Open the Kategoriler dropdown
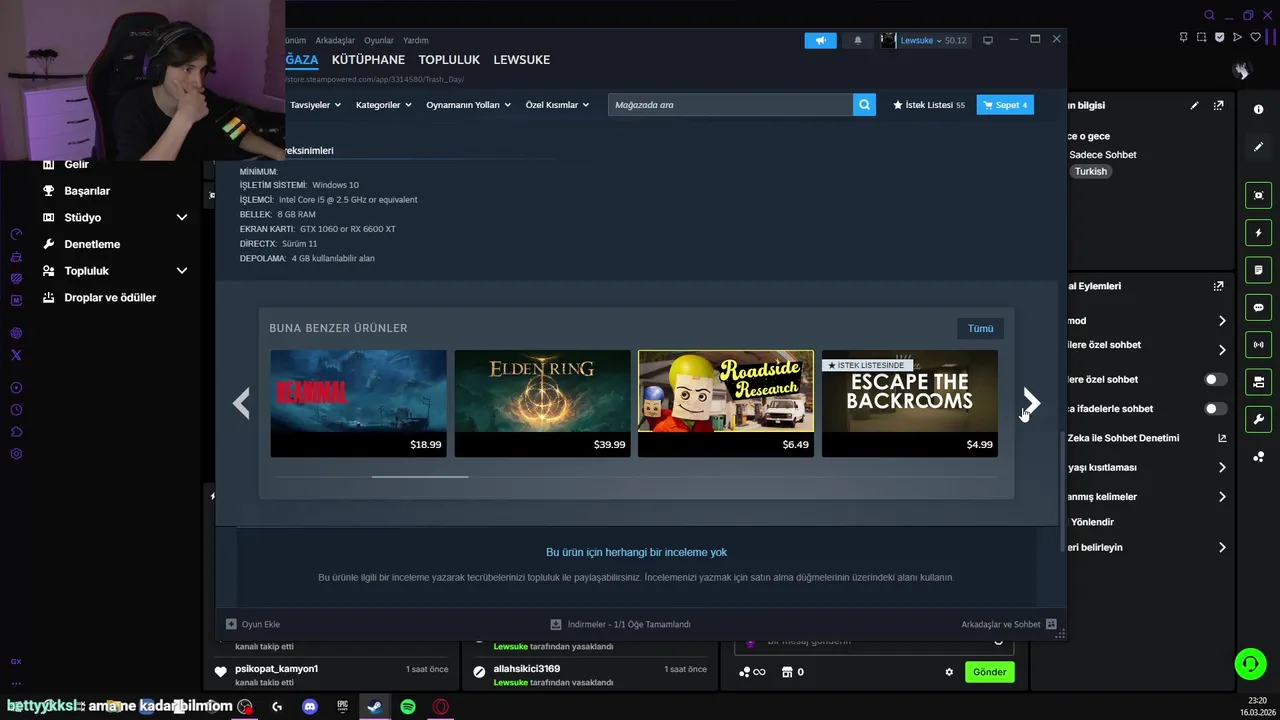 [383, 105]
